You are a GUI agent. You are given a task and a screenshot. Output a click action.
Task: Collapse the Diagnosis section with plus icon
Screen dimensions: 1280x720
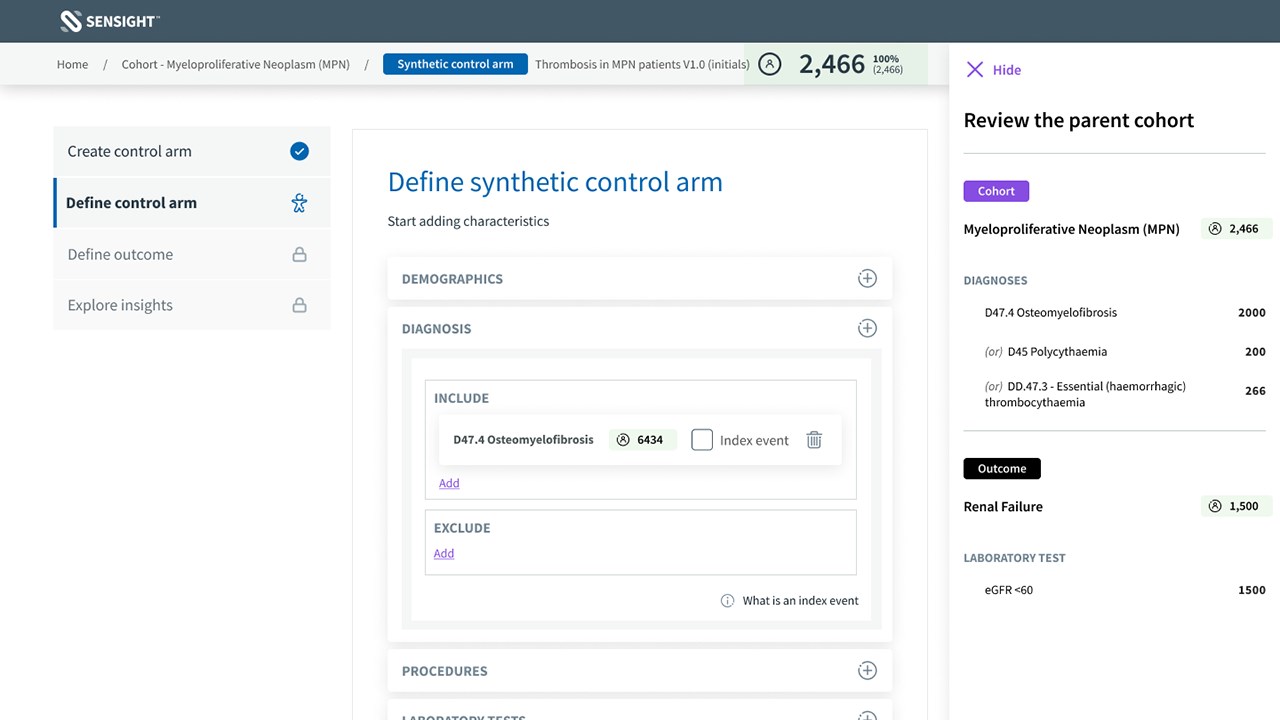867,328
